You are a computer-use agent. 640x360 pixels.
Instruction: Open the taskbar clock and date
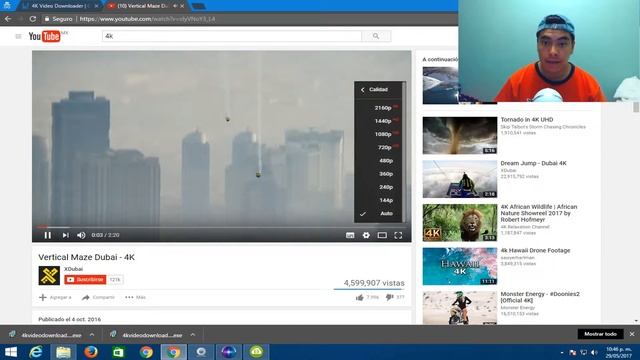[x=619, y=352]
